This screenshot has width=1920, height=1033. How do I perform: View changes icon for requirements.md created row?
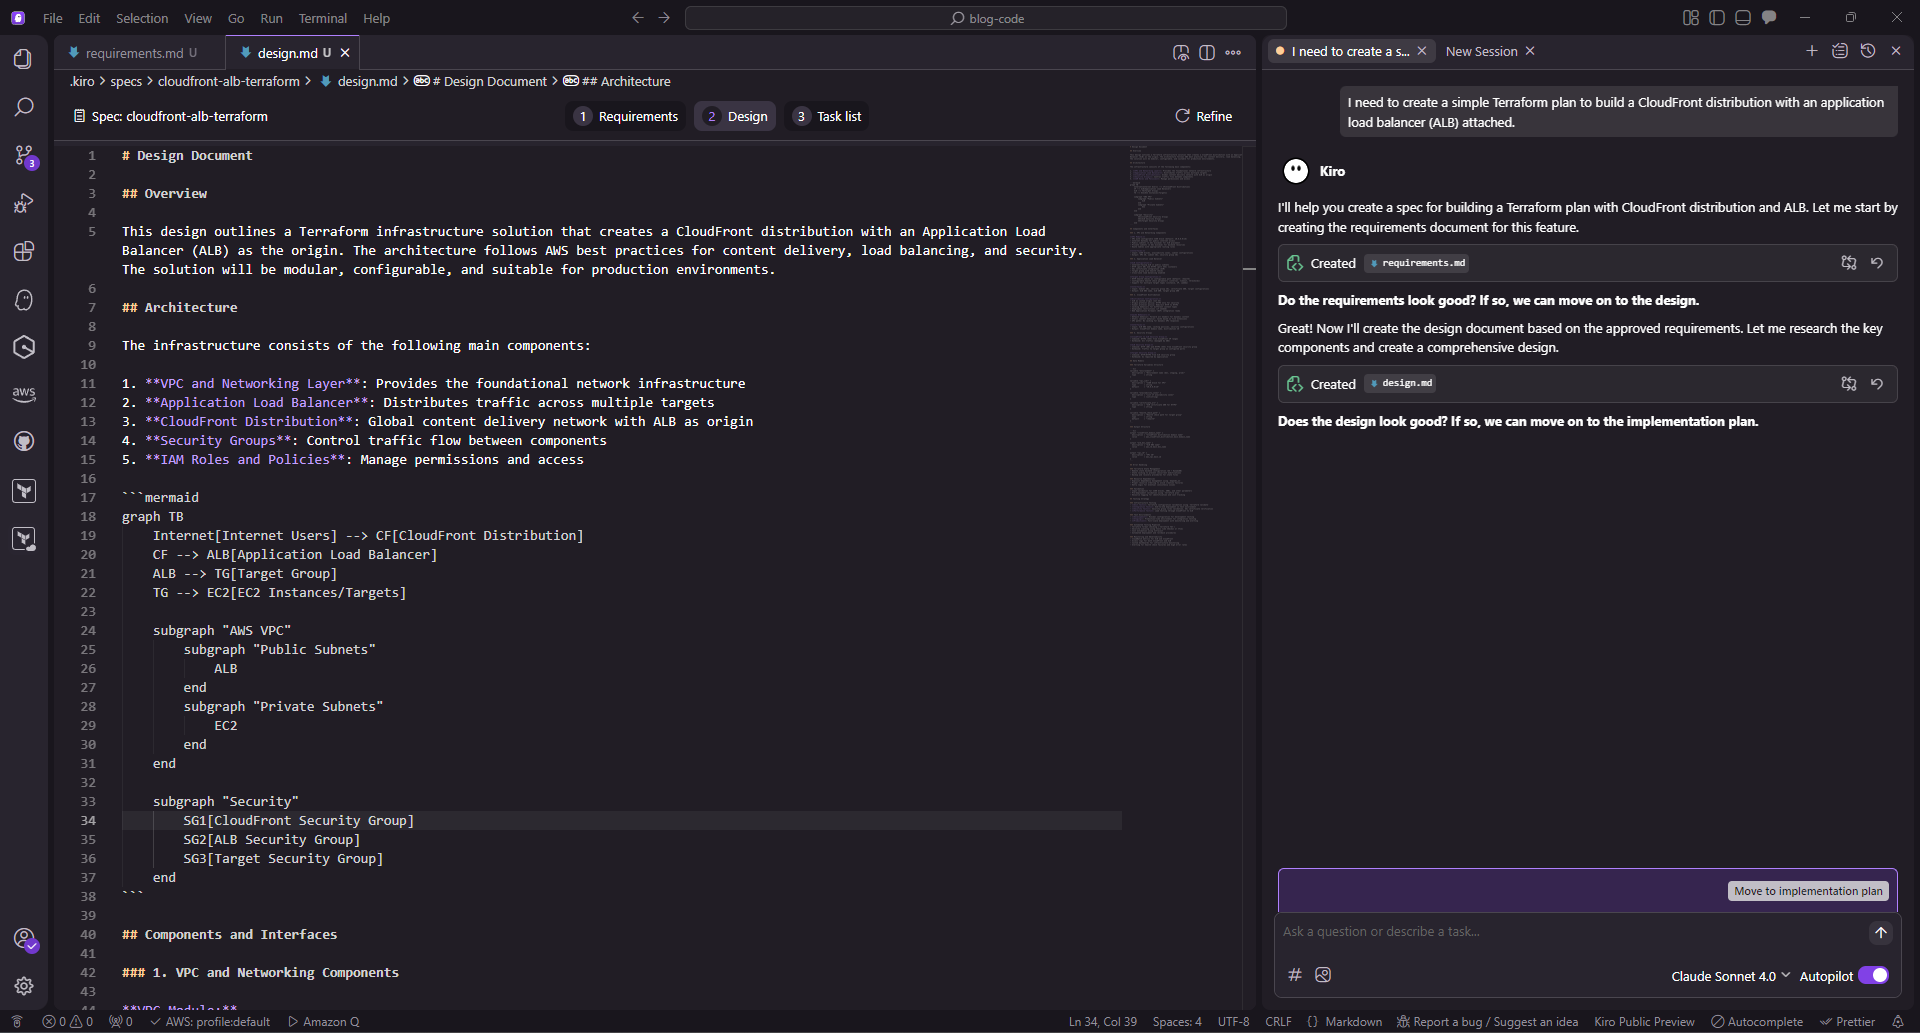1849,263
